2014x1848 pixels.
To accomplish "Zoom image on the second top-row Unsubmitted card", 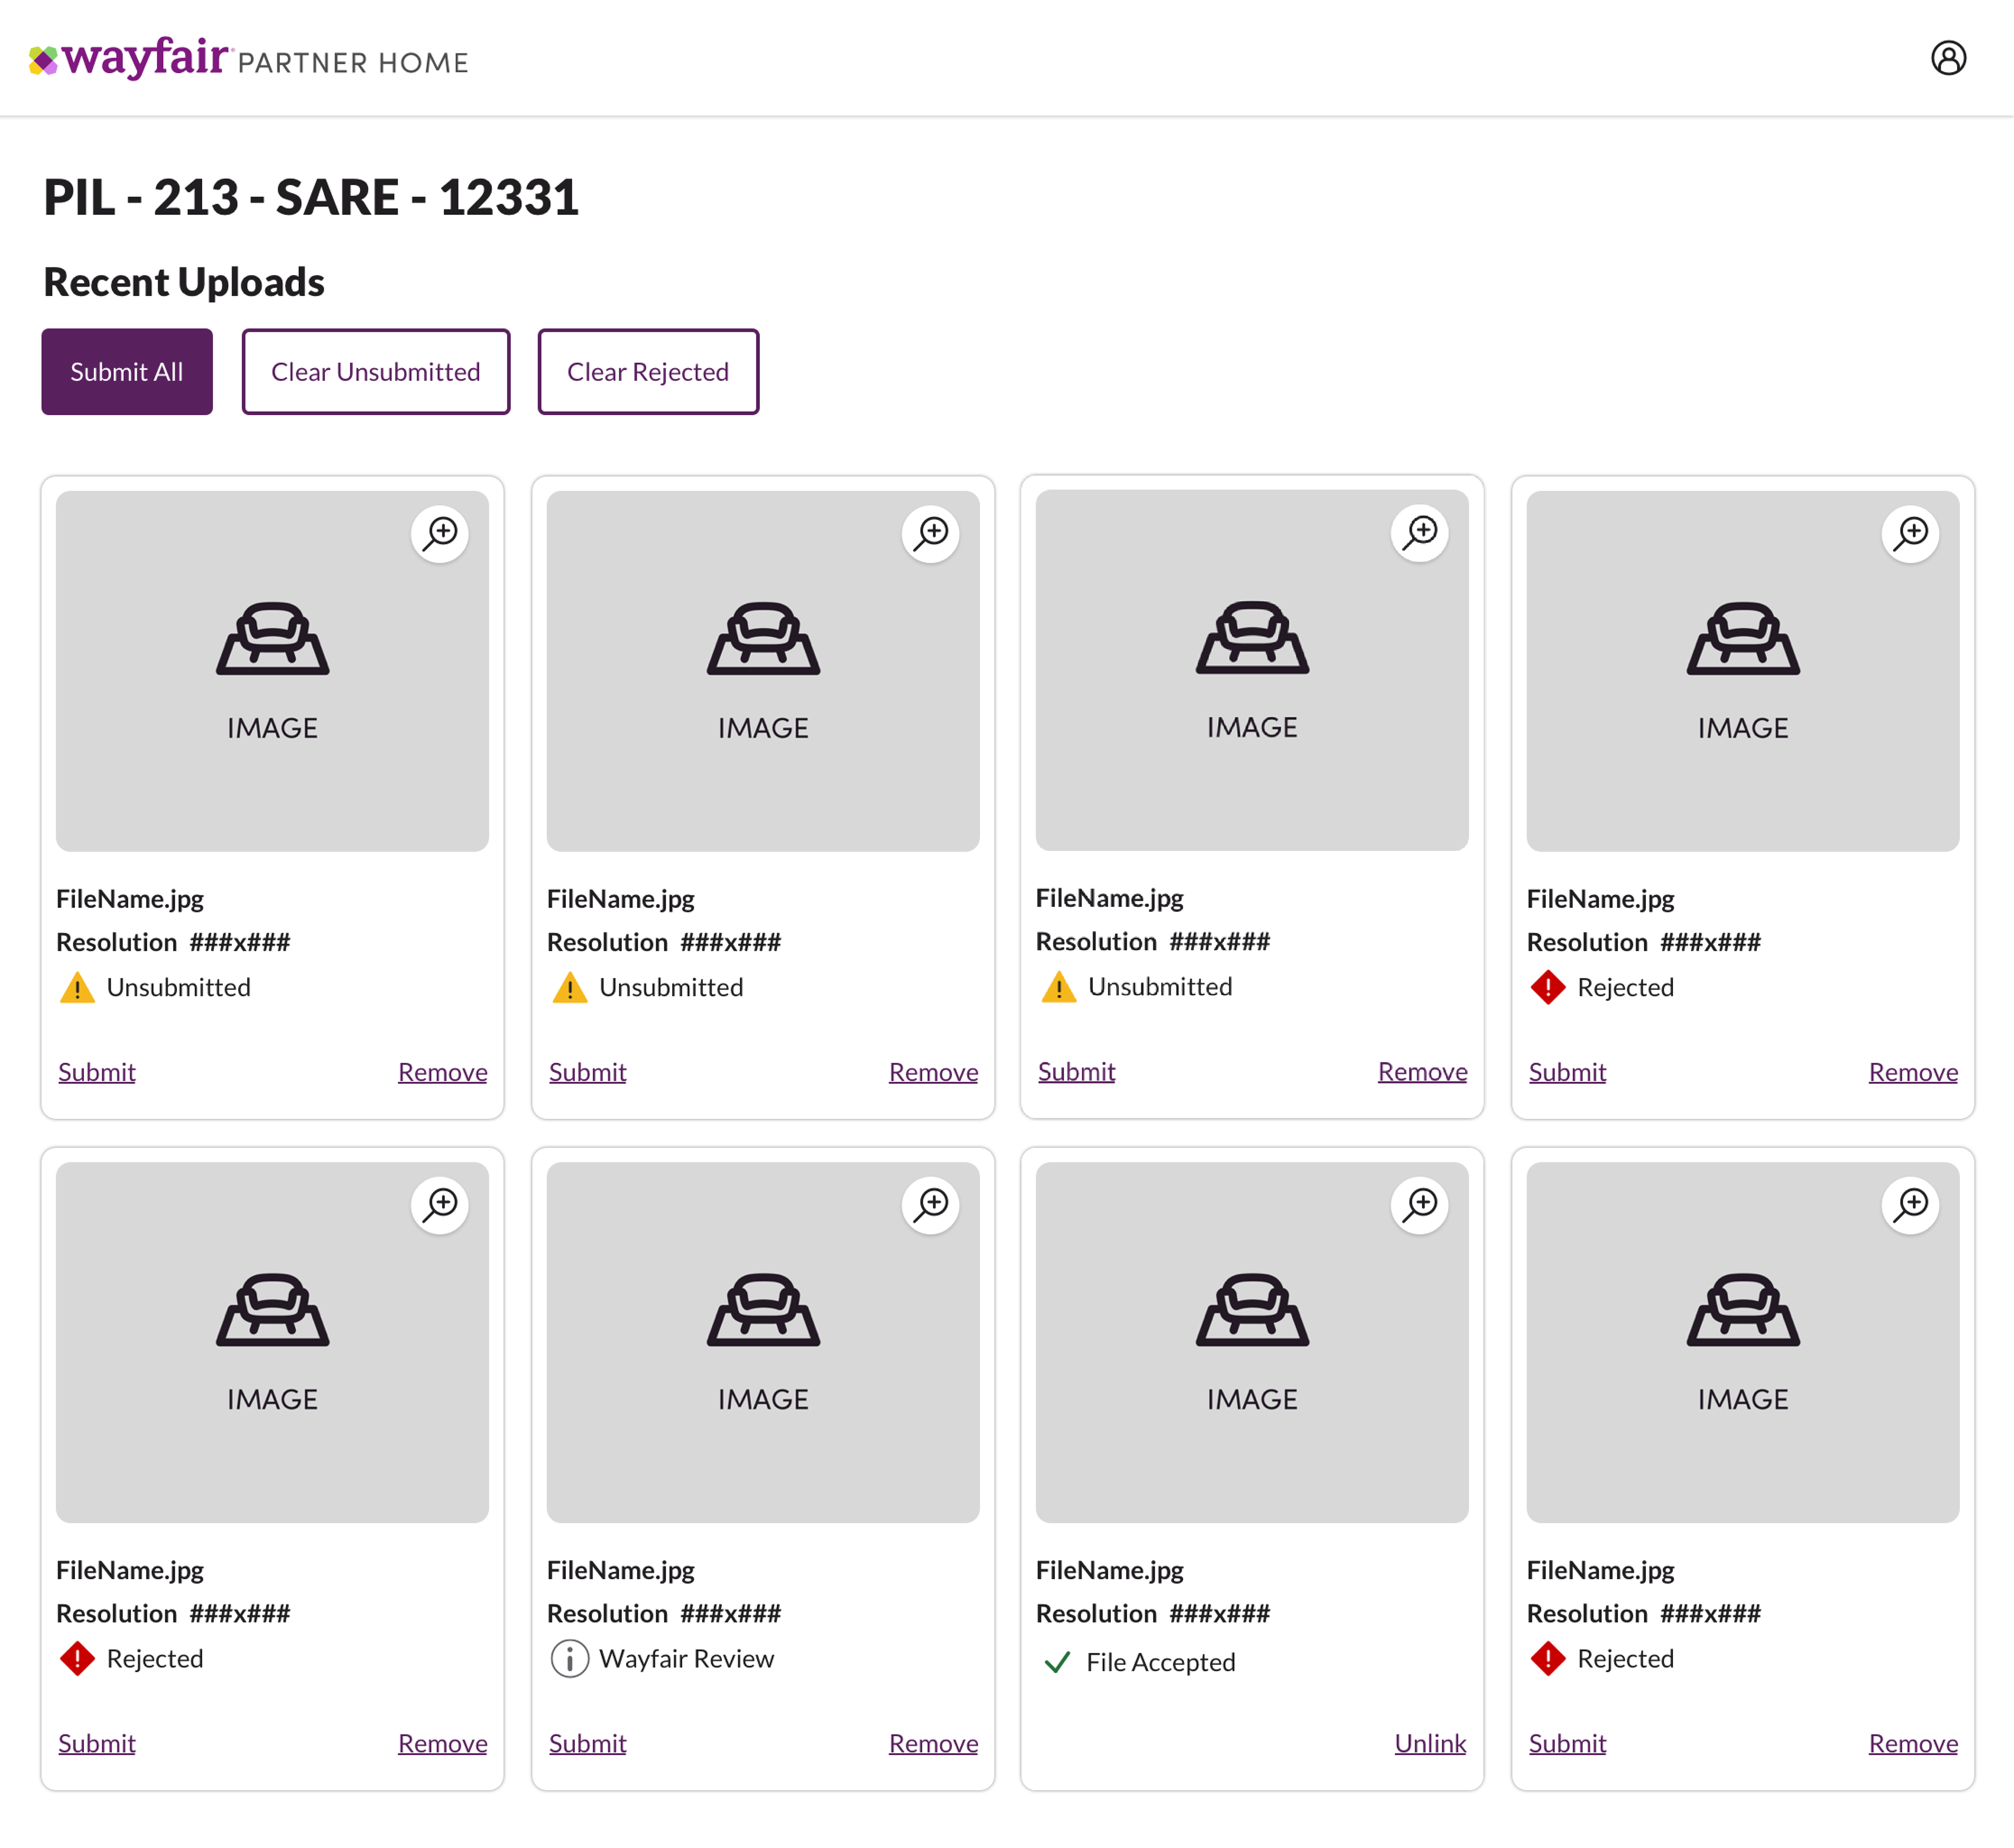I will pyautogui.click(x=930, y=533).
